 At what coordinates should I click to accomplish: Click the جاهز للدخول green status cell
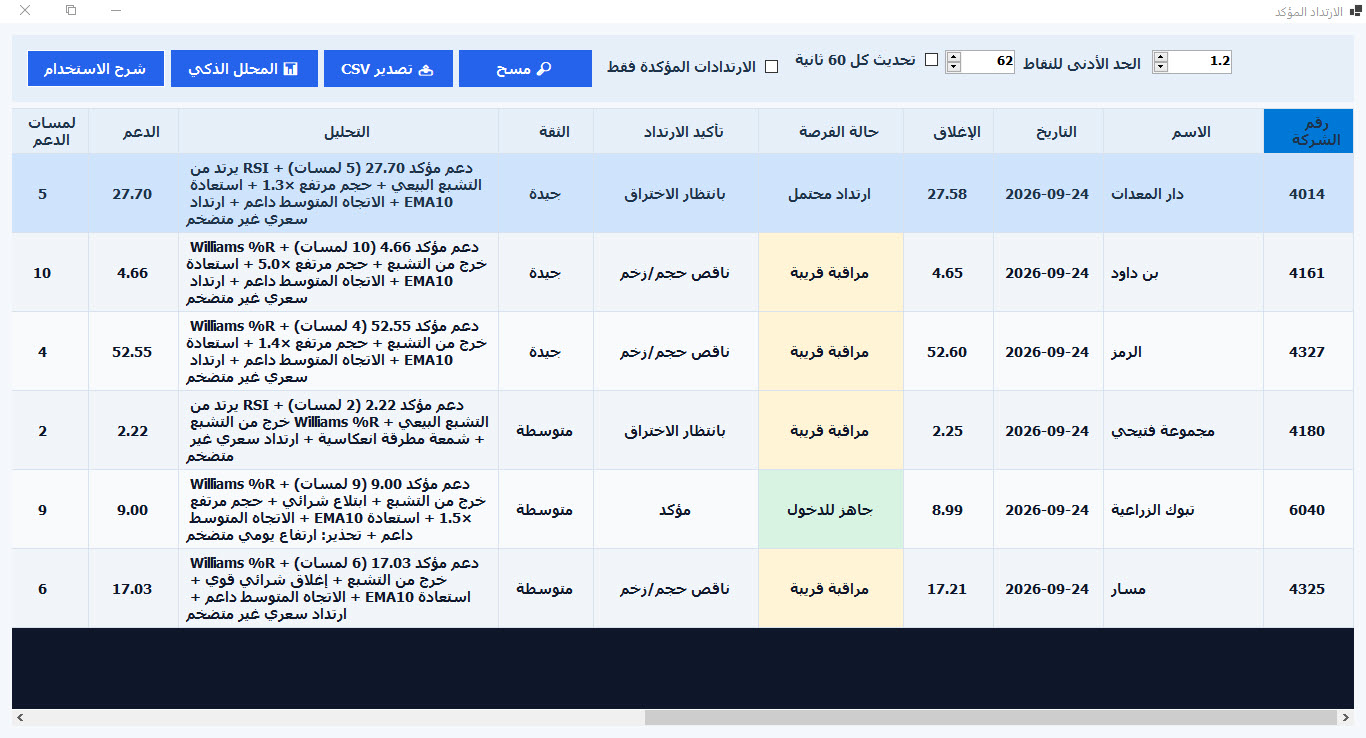831,510
